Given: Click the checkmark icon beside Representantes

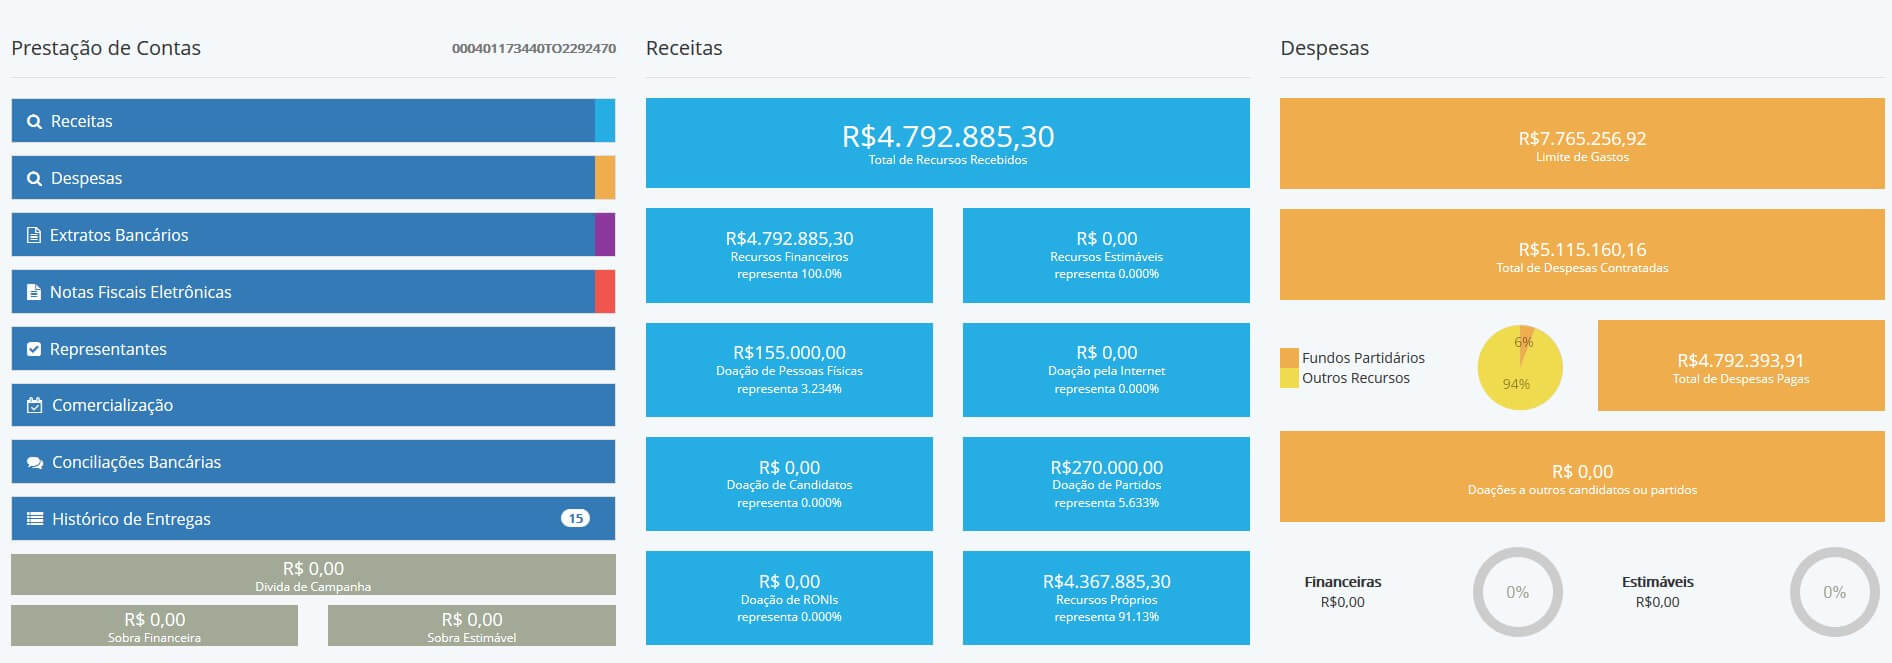Looking at the screenshot, I should coord(34,349).
